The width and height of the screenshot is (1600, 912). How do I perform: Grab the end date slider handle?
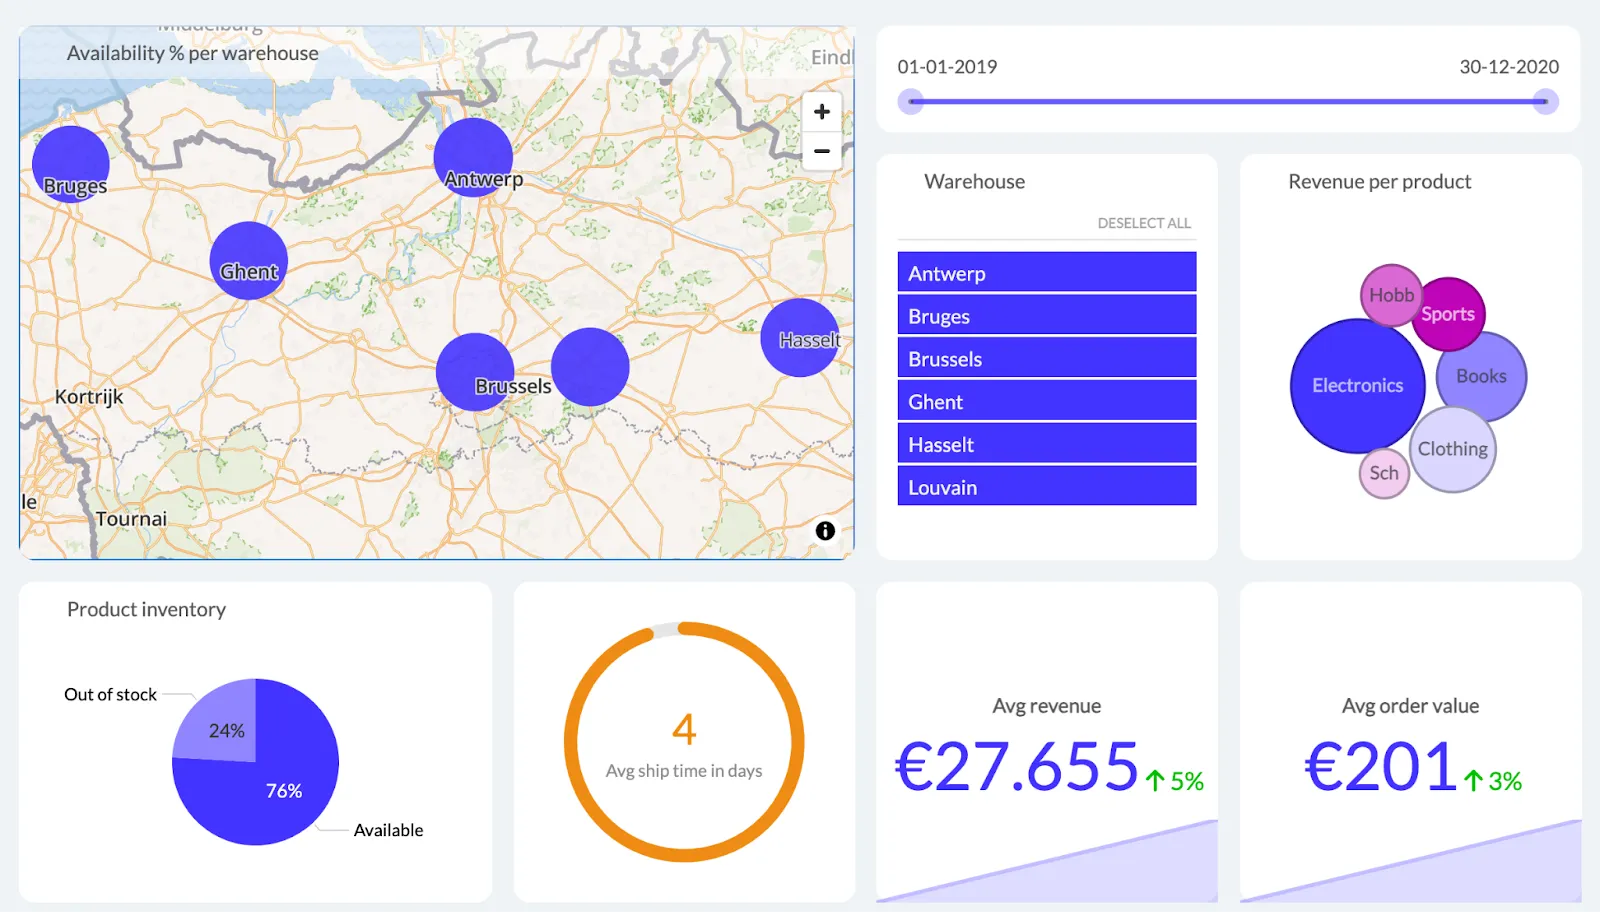pyautogui.click(x=1546, y=101)
